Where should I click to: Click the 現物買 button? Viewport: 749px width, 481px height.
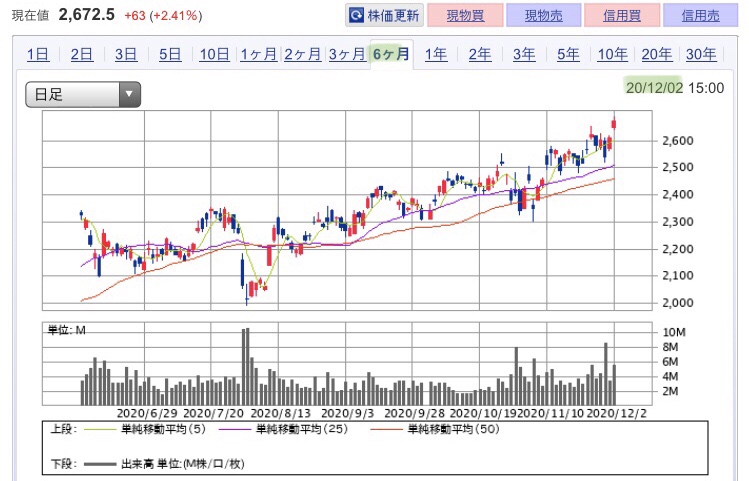[x=465, y=15]
